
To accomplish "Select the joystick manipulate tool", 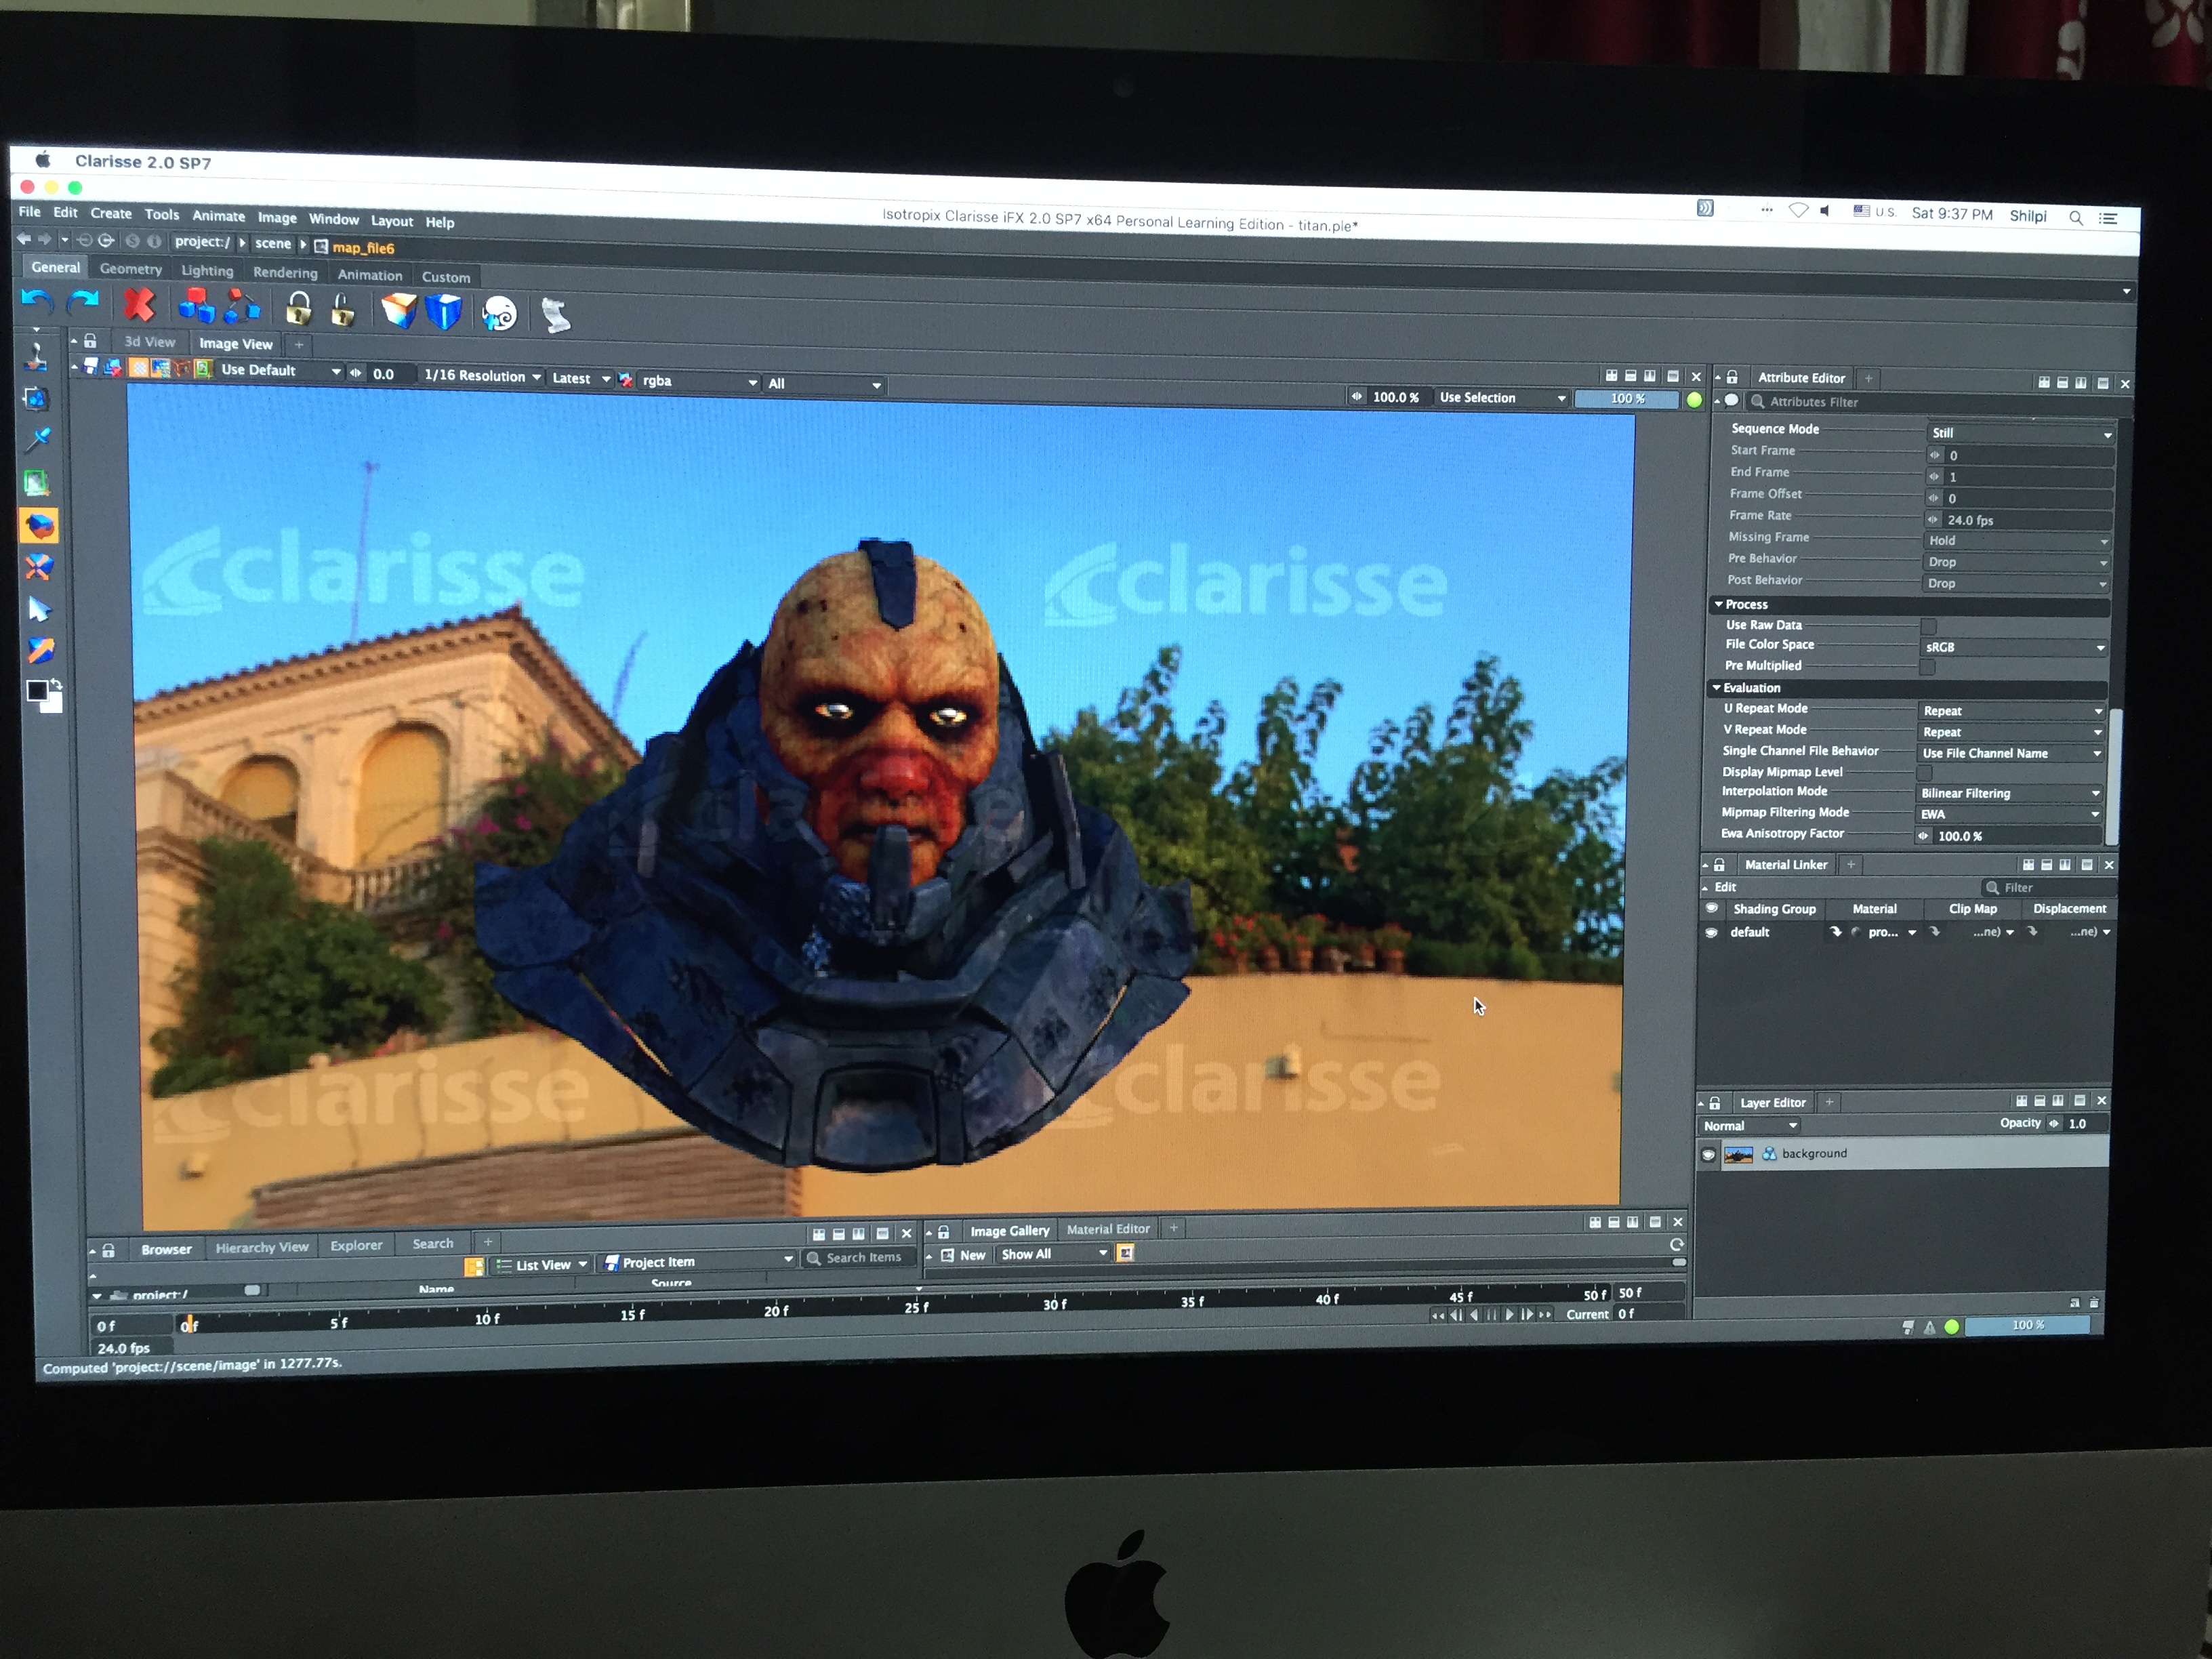I will [36, 357].
